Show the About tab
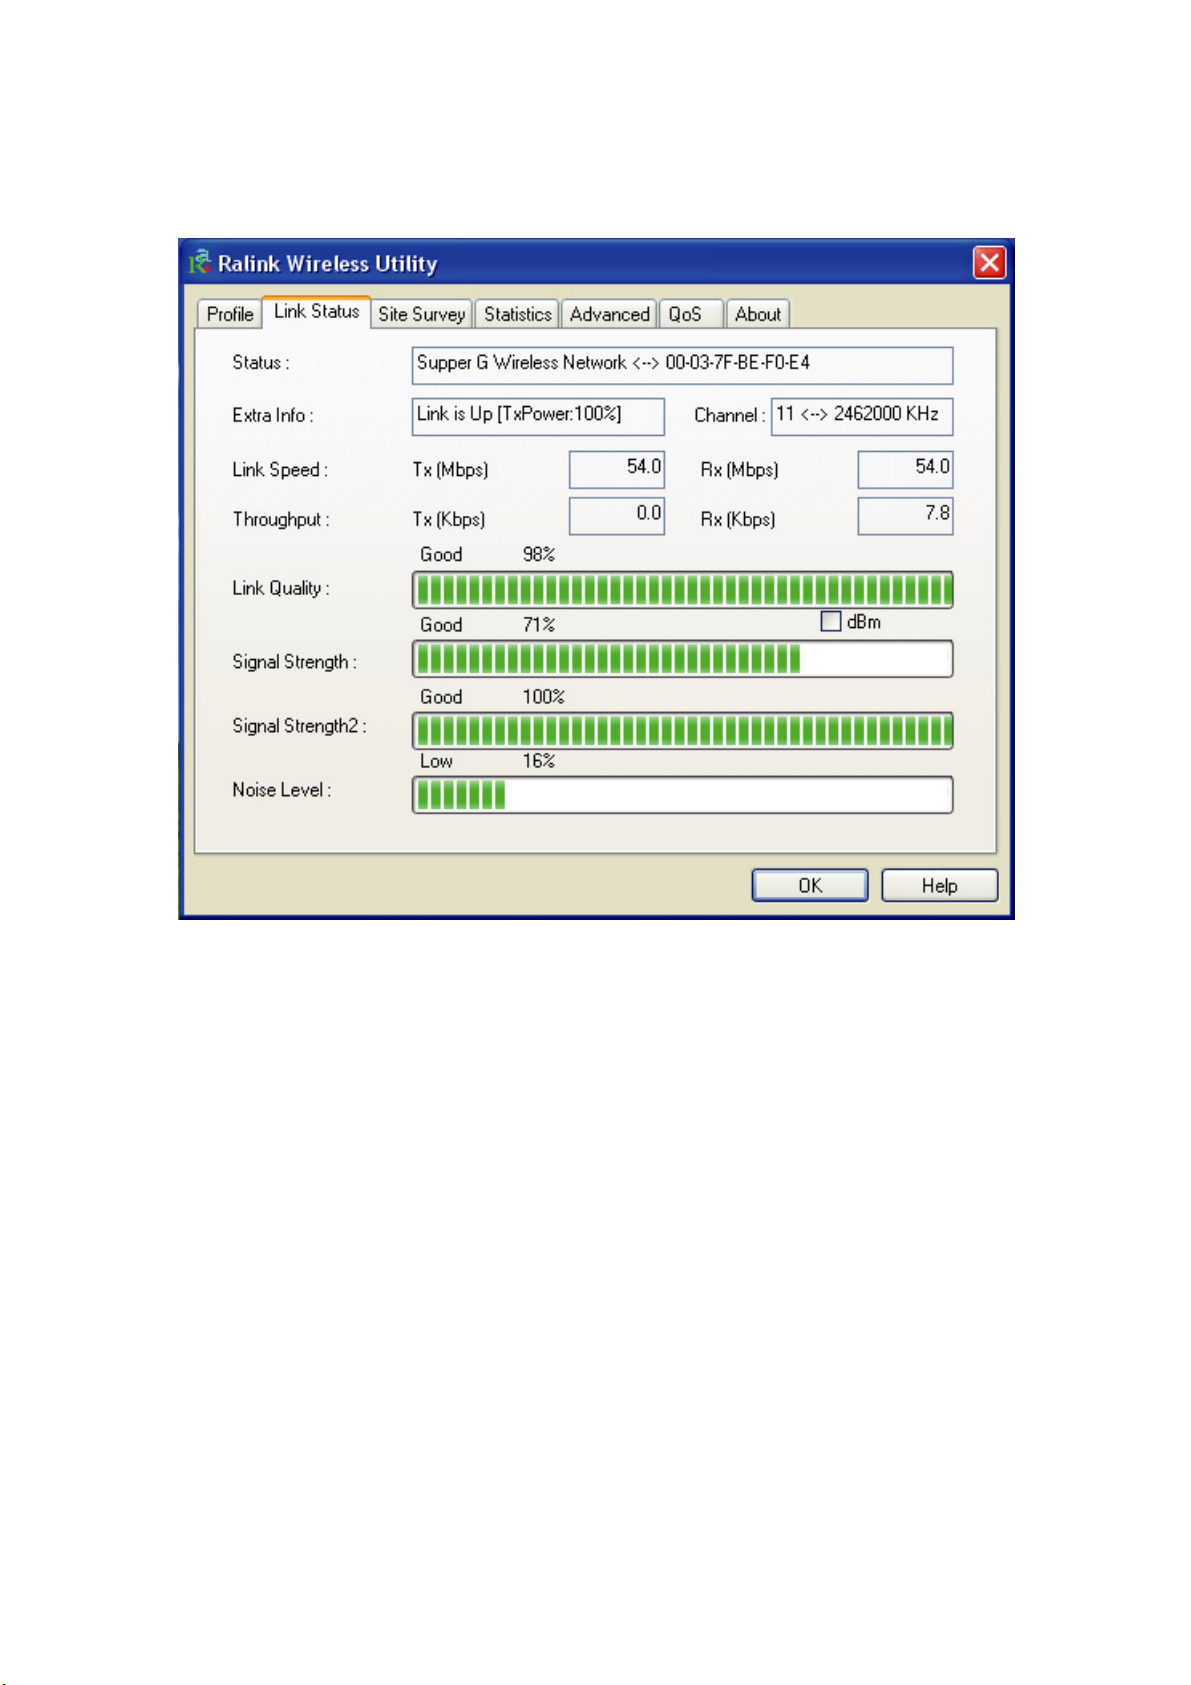This screenshot has width=1191, height=1685. 757,314
